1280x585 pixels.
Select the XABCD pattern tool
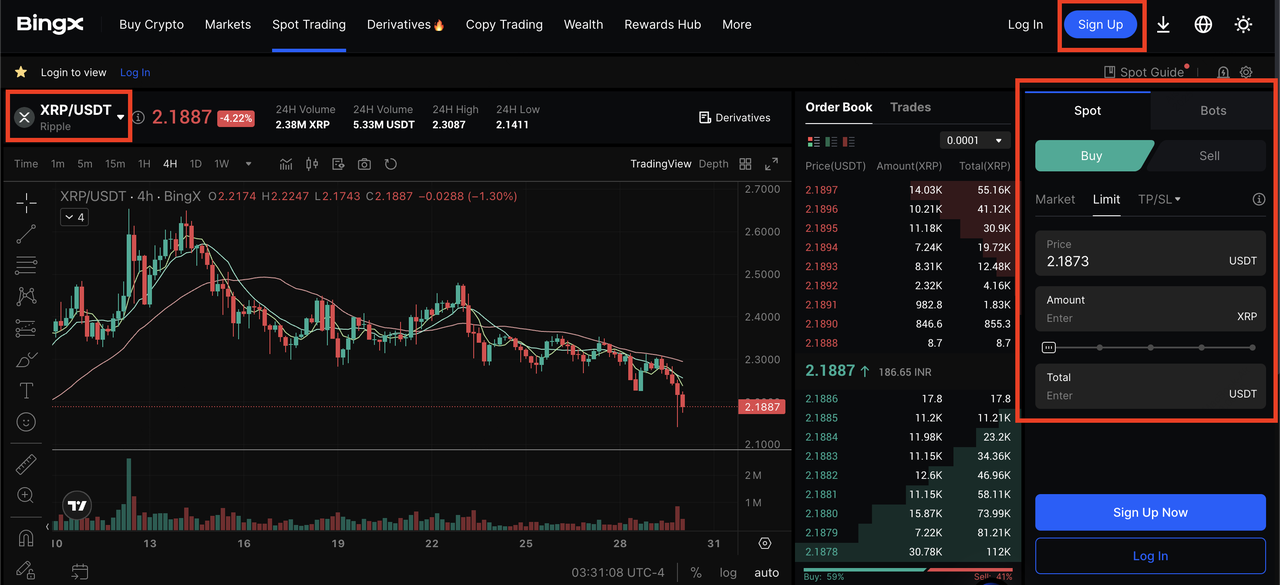[26, 296]
